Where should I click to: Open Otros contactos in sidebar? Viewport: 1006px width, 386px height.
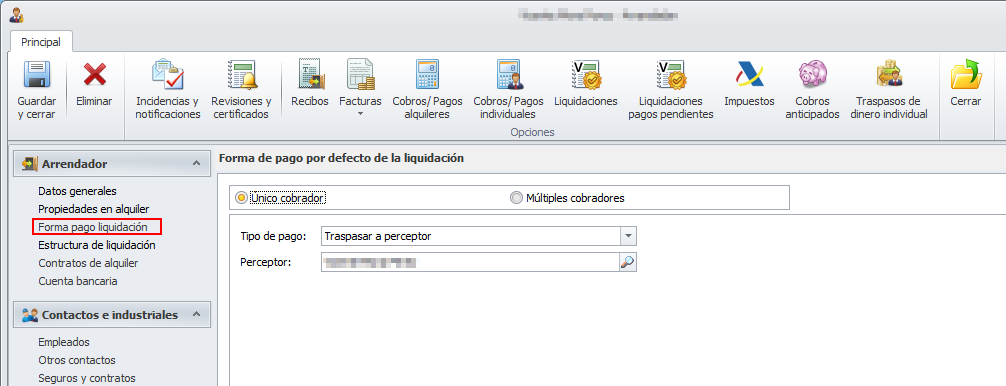point(77,360)
